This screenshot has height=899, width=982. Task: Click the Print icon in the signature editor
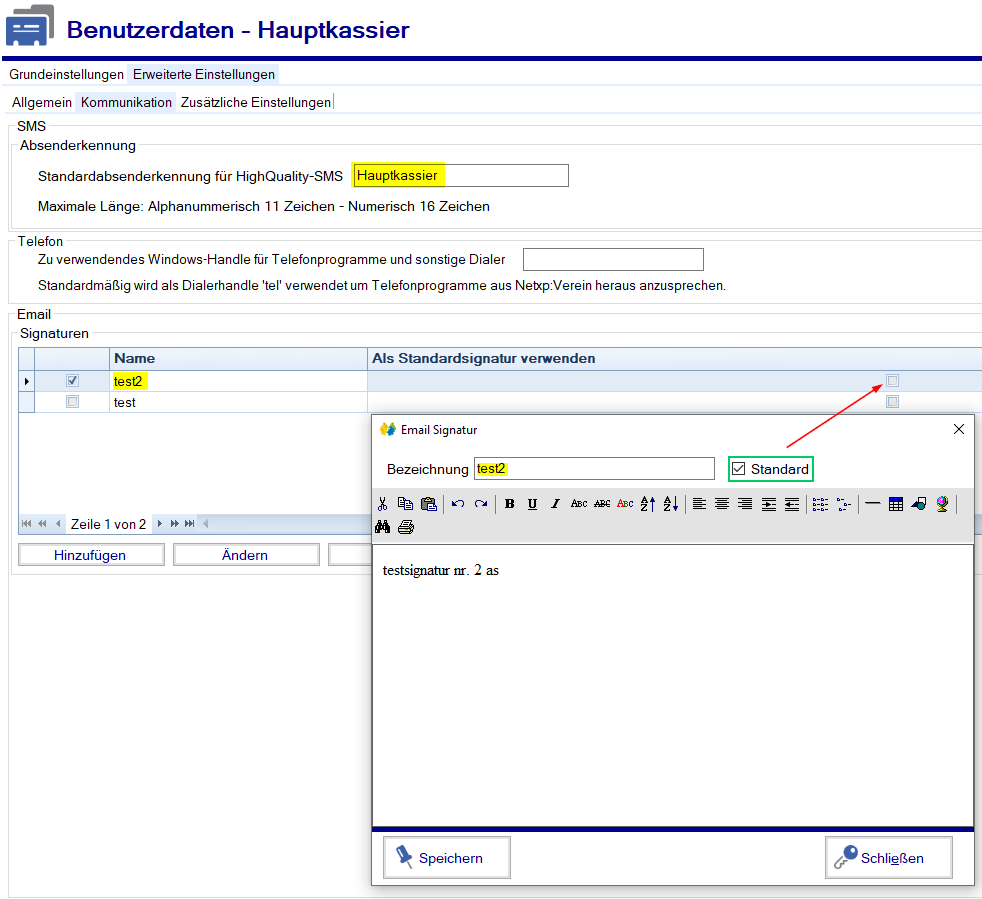click(406, 526)
